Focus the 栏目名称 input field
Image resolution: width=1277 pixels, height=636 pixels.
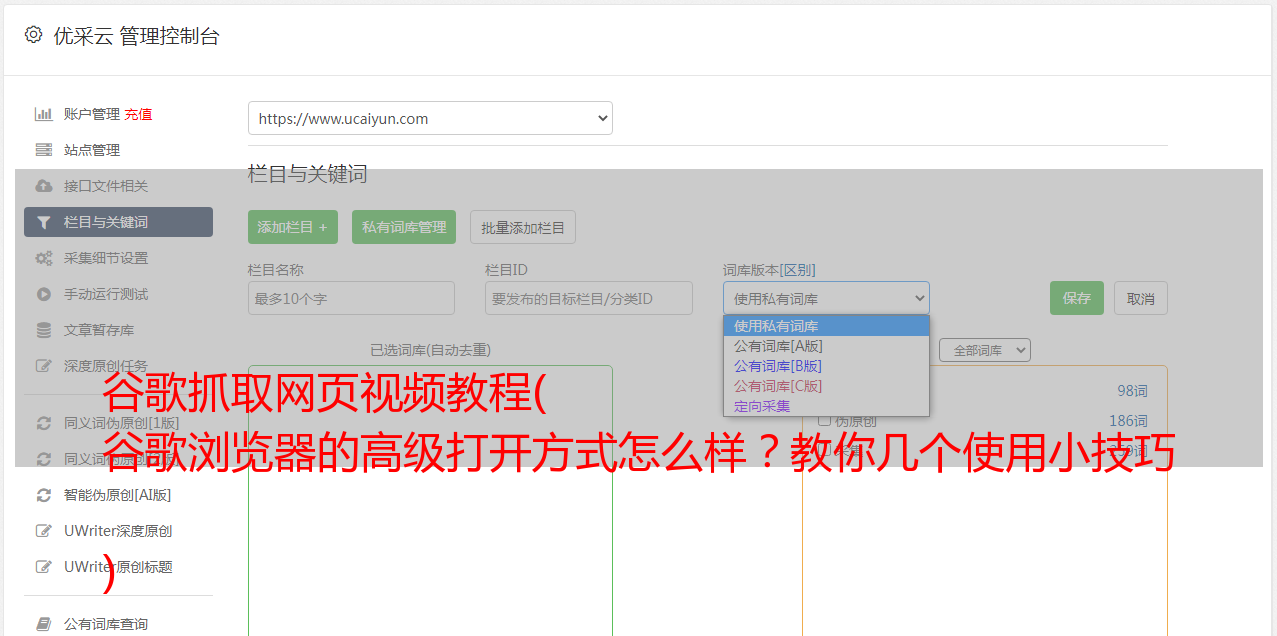coord(351,298)
